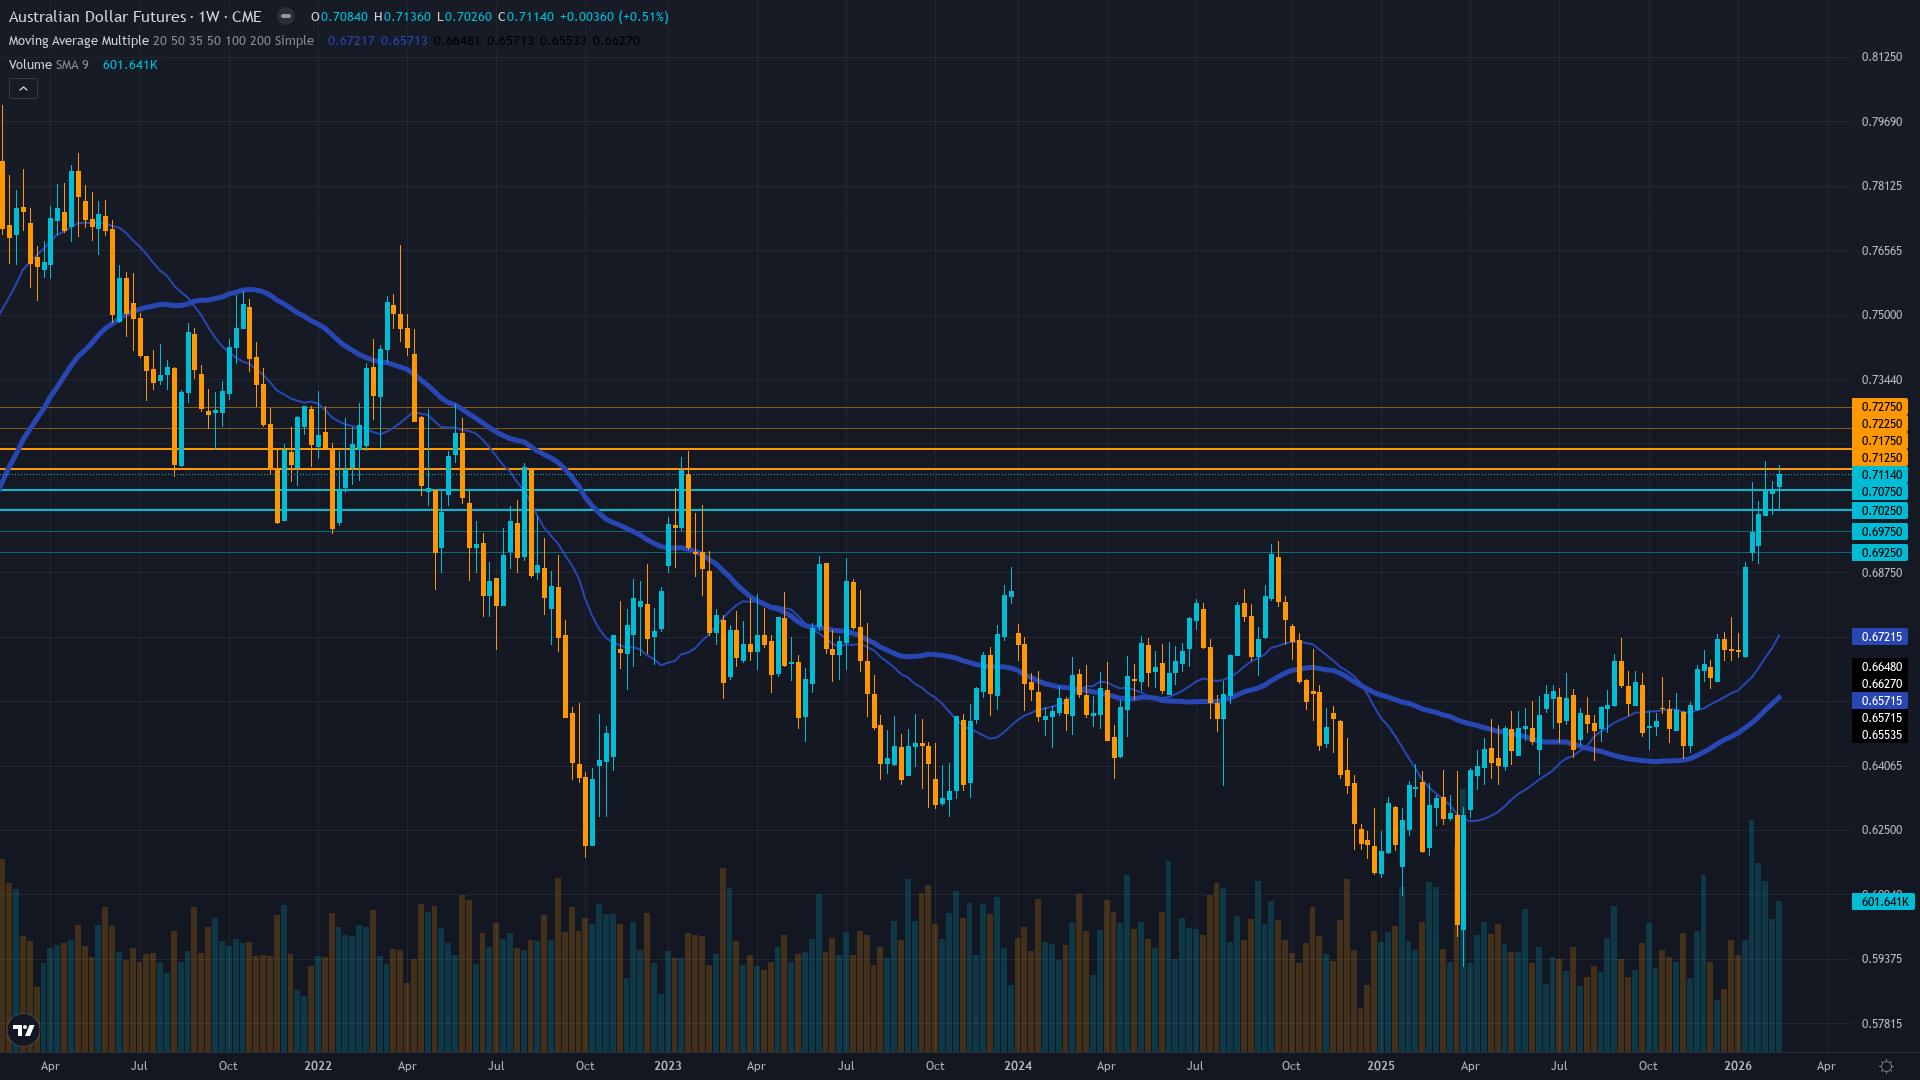The width and height of the screenshot is (1920, 1080).
Task: Click the 0.78125 price scale label
Action: click(1881, 186)
